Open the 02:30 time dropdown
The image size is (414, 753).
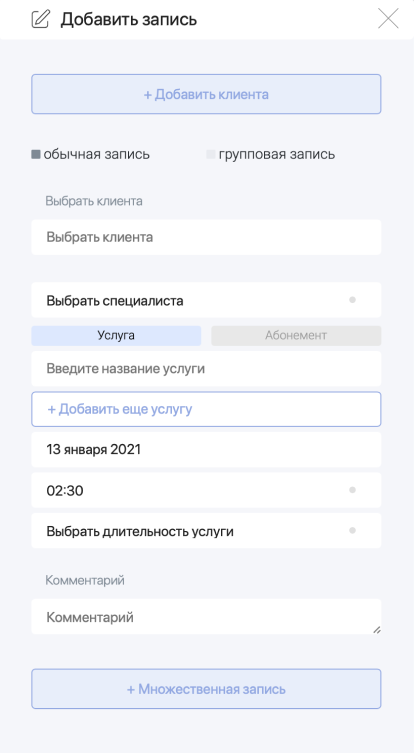[206, 490]
